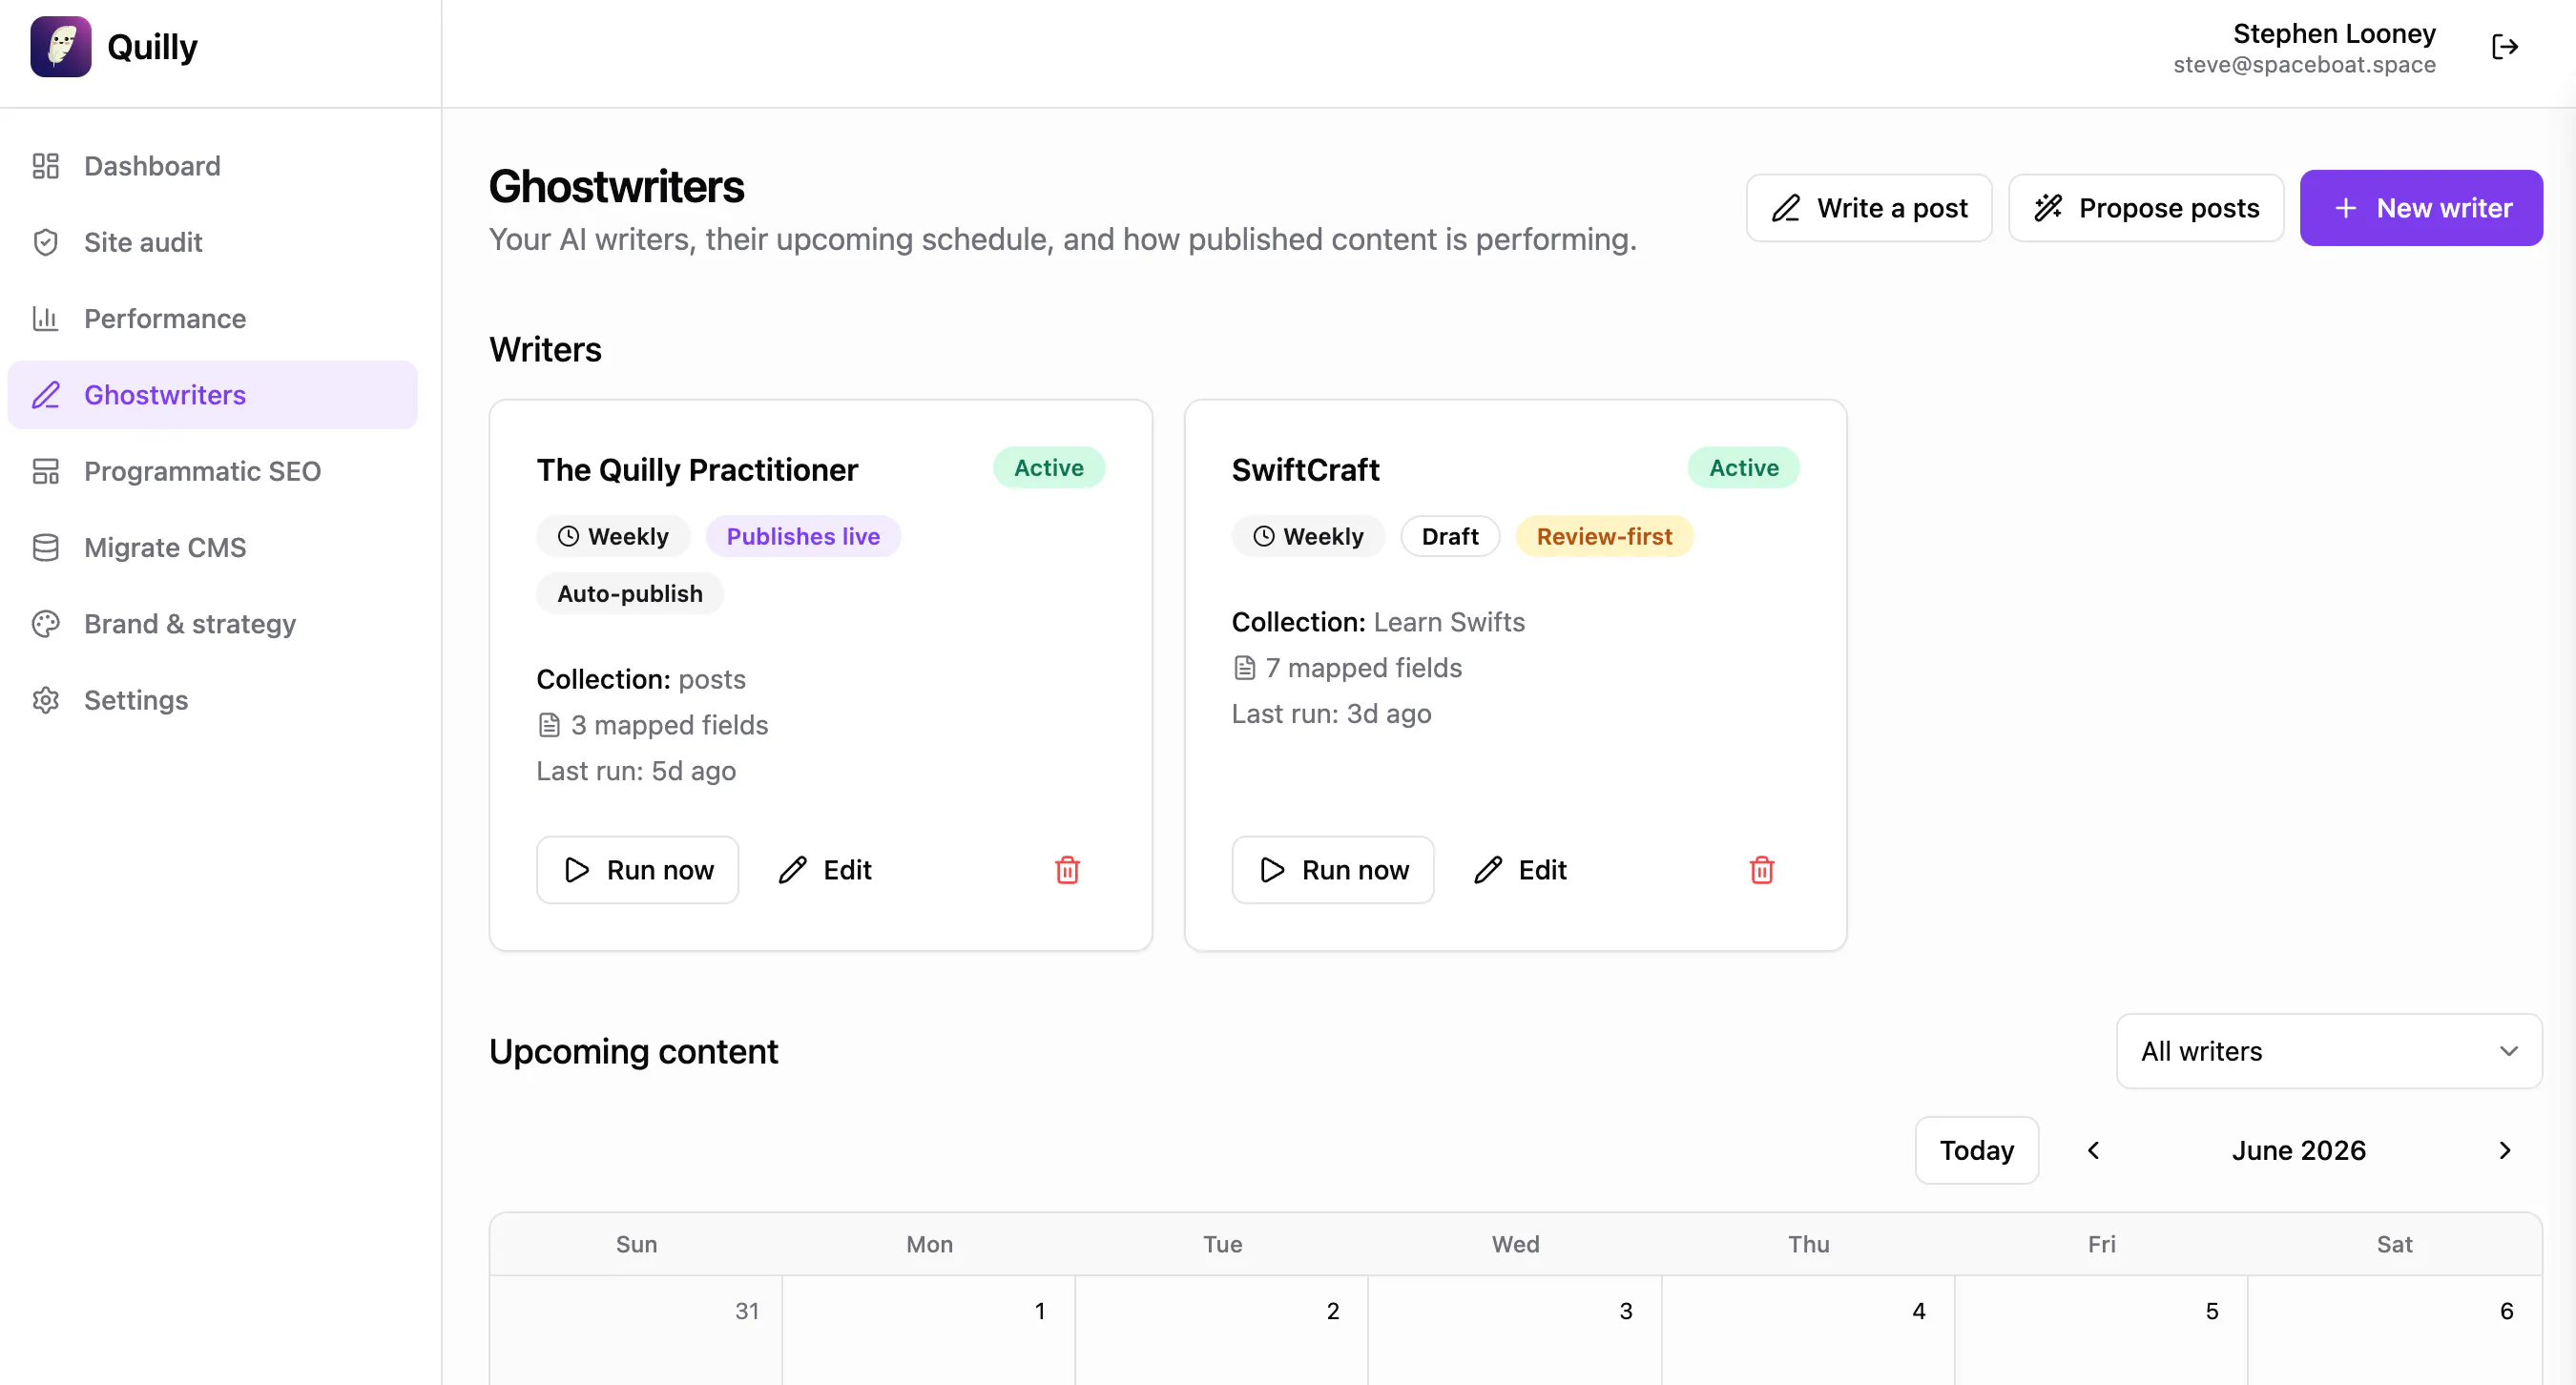Viewport: 2576px width, 1385px height.
Task: Run the SwiftCraft writer now
Action: pos(1333,870)
